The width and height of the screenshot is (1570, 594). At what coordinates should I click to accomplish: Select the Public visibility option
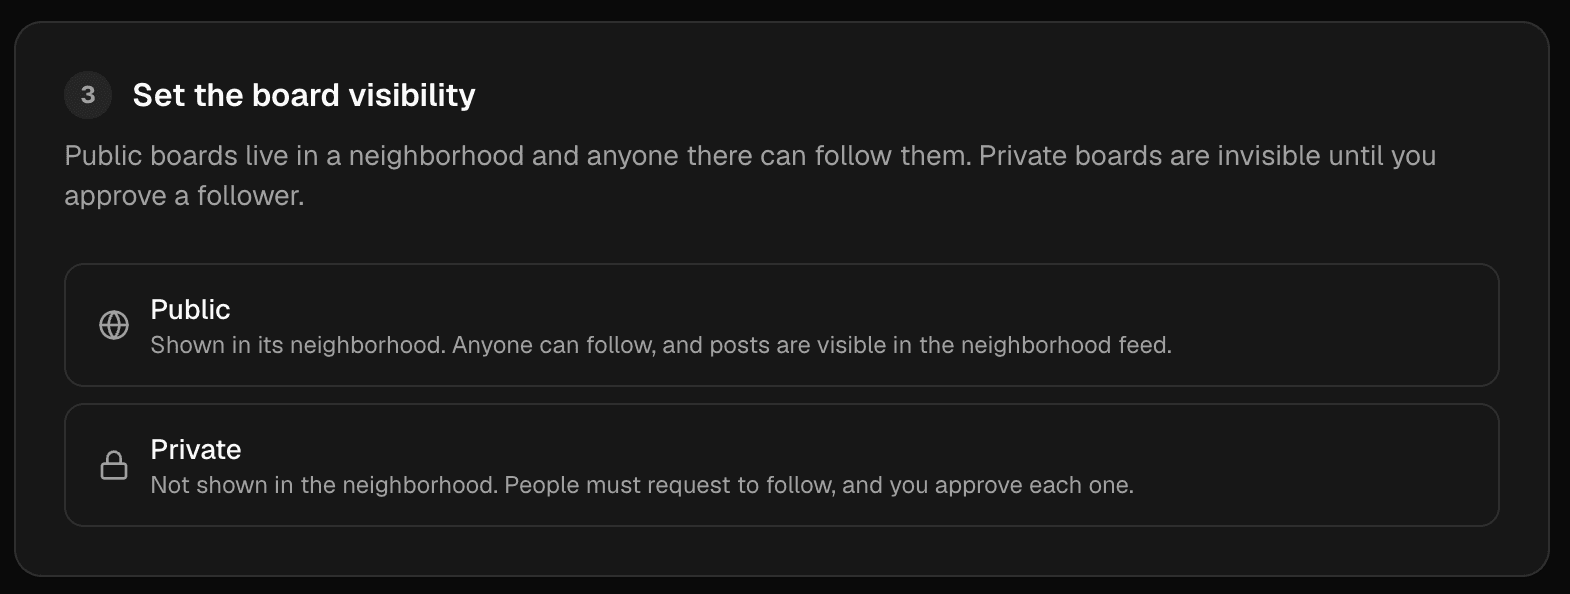point(782,325)
